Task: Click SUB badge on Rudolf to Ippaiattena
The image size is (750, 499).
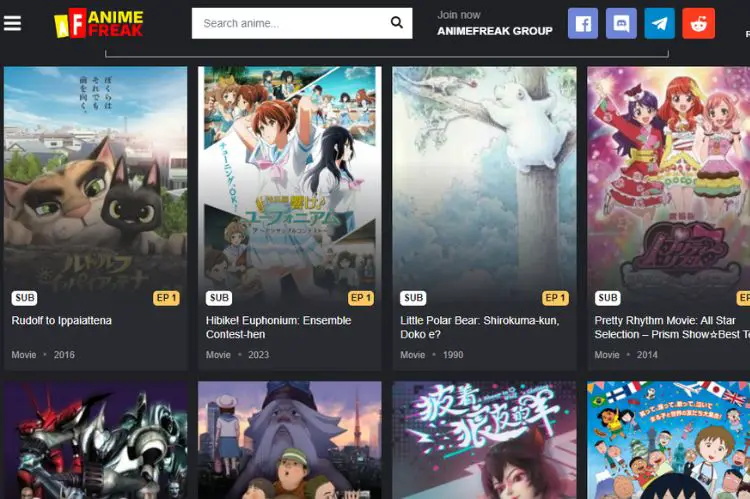Action: (24, 298)
